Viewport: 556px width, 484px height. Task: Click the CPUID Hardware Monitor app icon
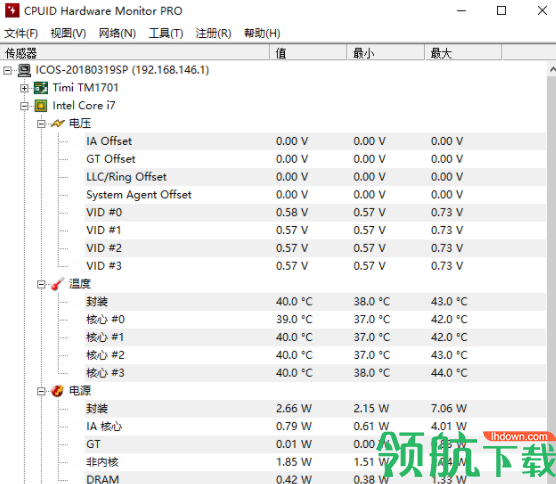(12, 11)
